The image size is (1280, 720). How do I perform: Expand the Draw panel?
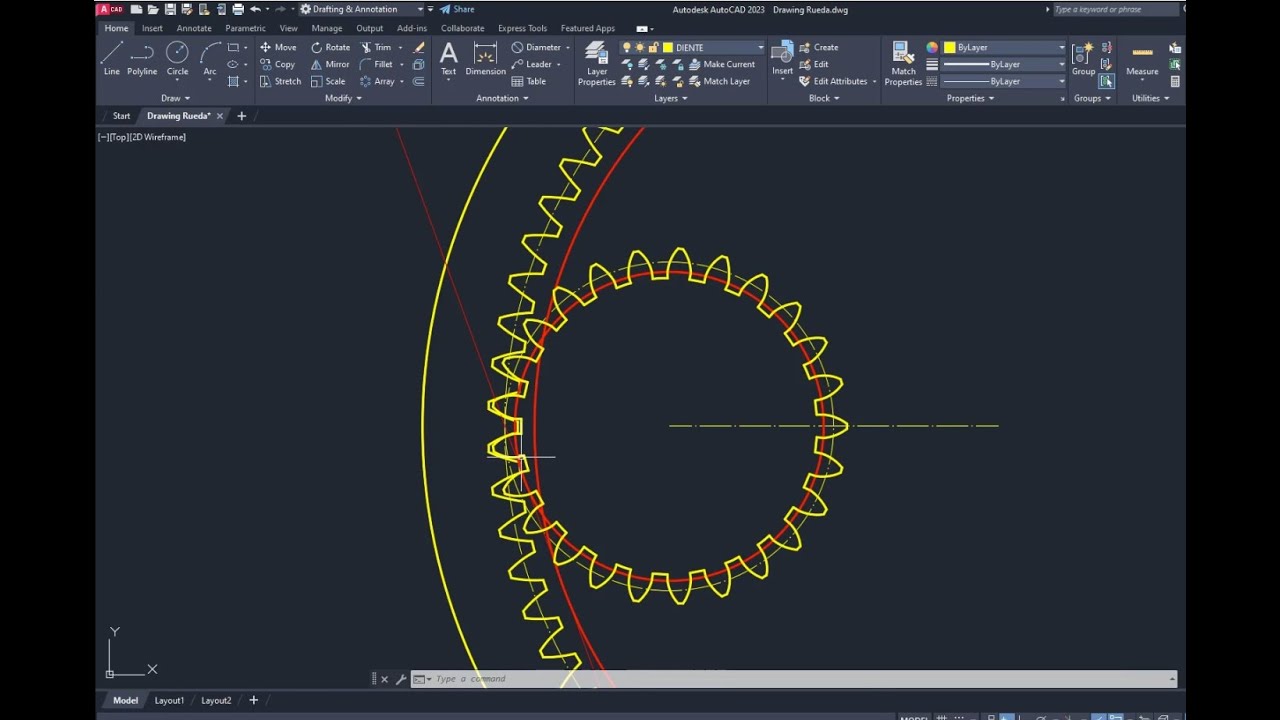coord(176,98)
